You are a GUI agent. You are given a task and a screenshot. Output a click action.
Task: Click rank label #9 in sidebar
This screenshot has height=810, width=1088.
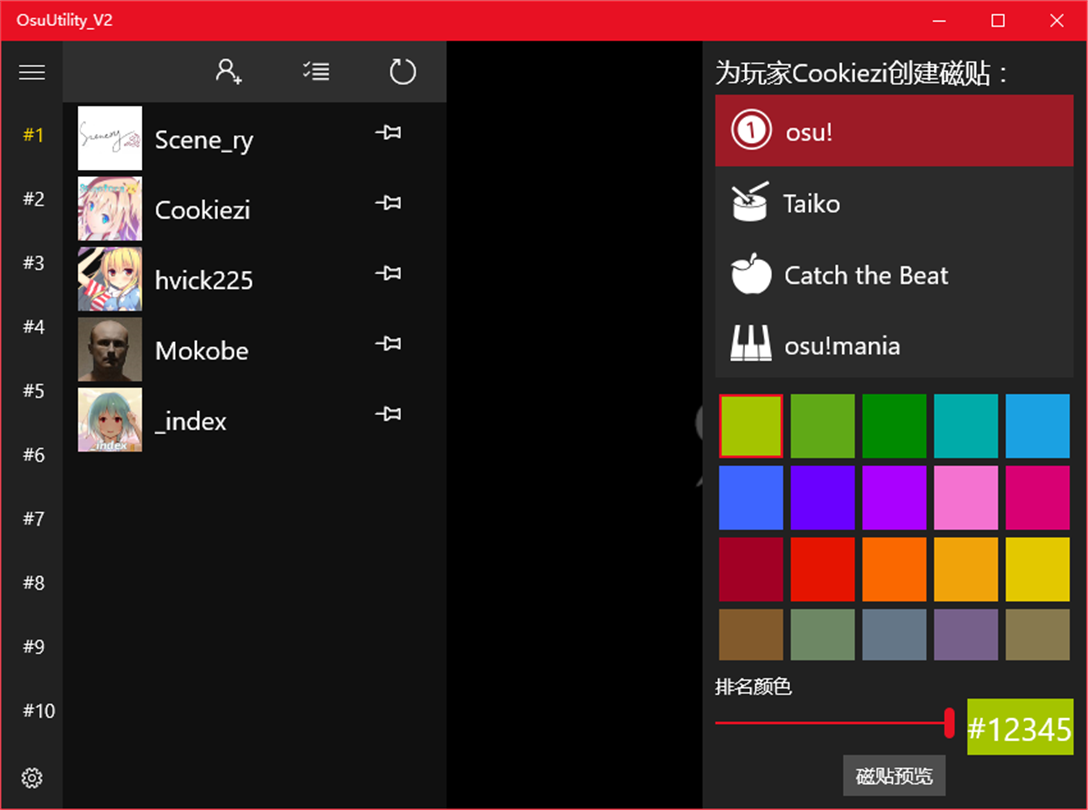pos(33,647)
